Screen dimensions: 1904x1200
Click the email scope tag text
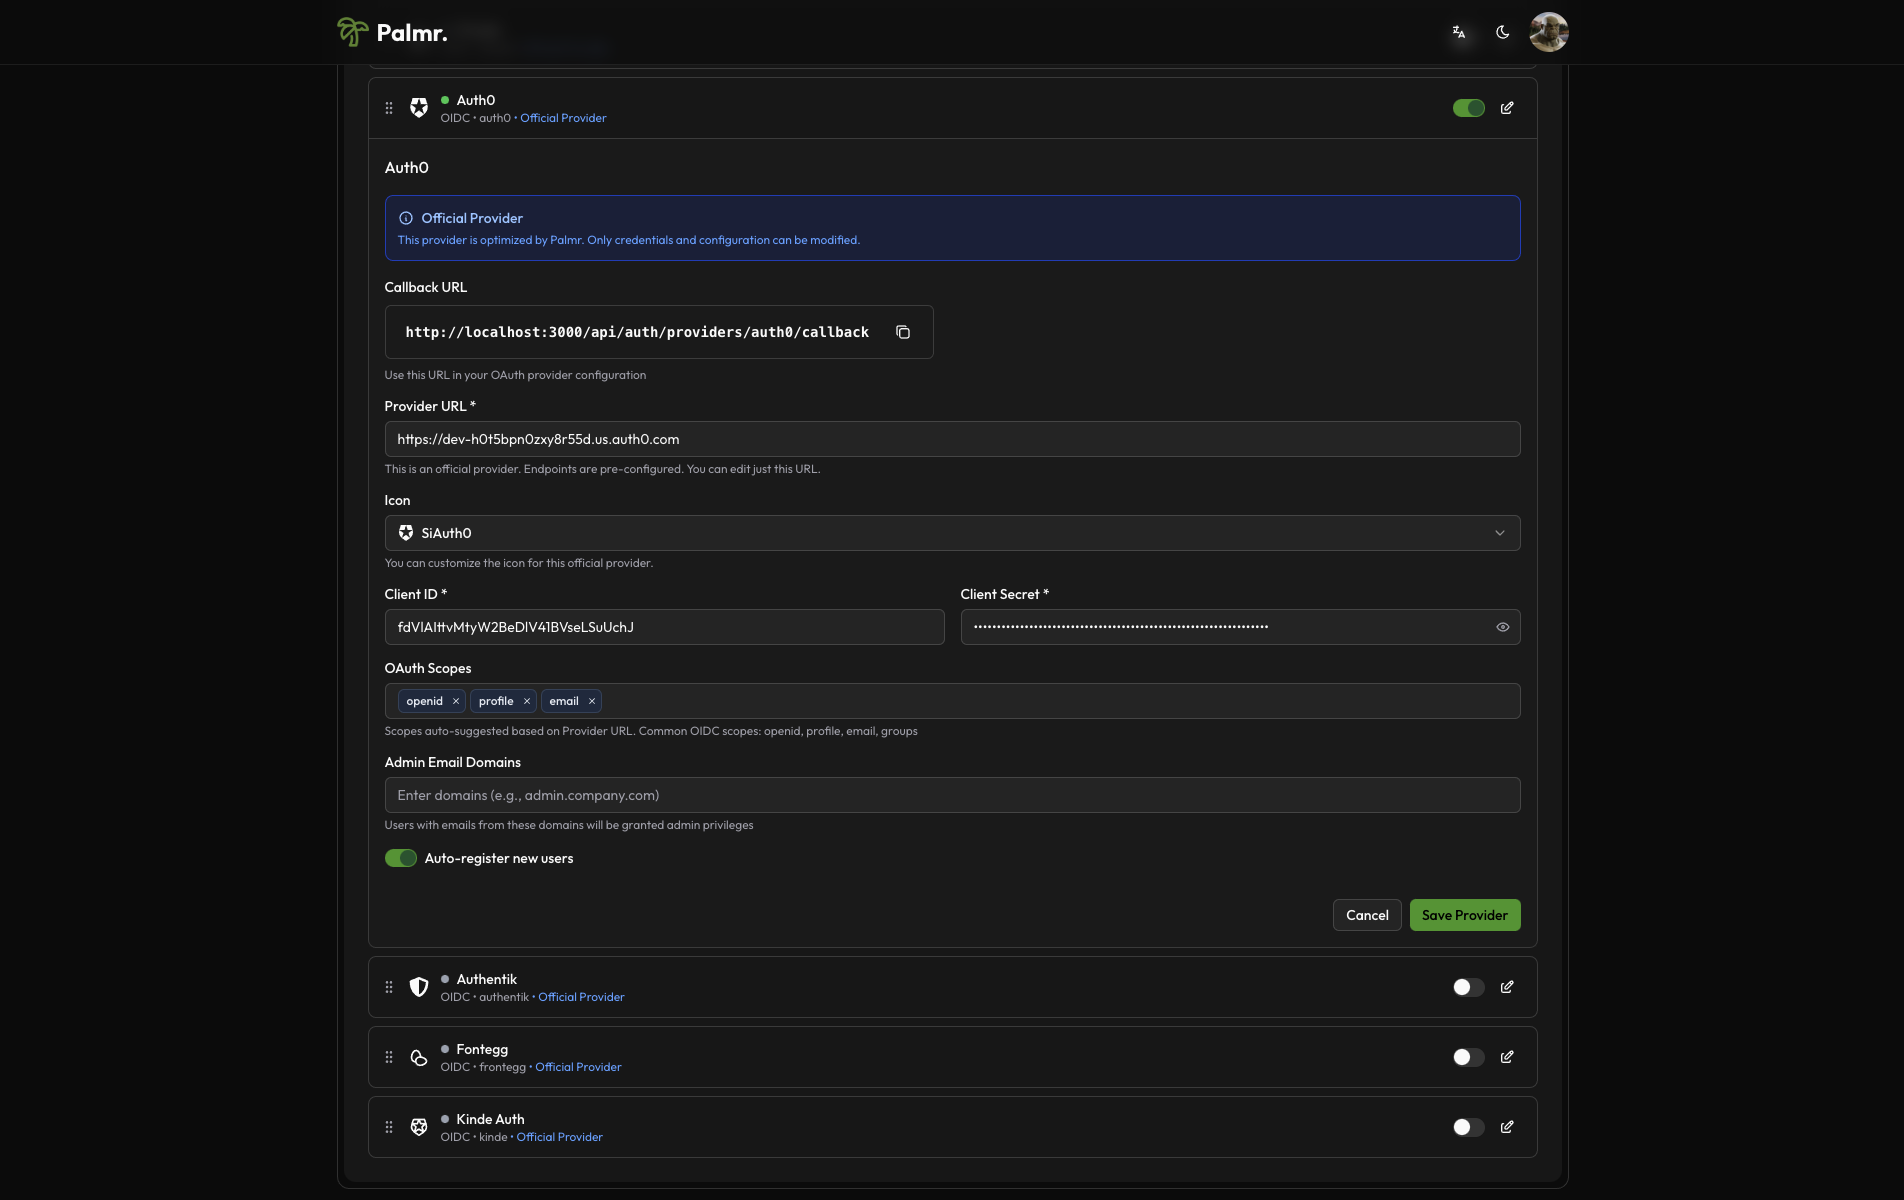coord(564,701)
